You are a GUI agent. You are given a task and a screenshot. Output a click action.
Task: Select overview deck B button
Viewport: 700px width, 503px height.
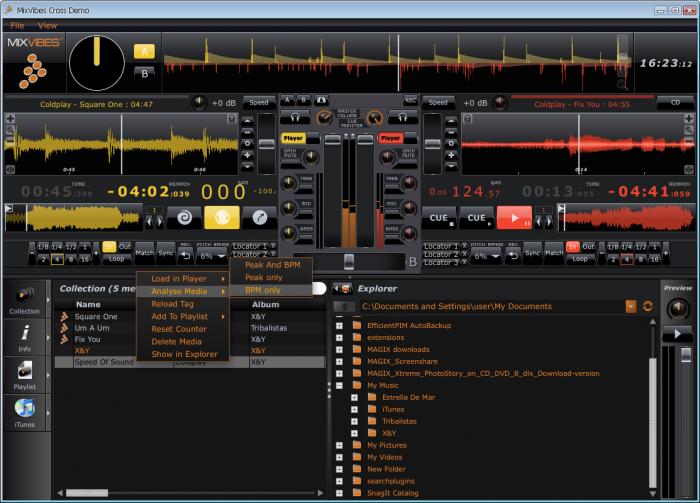144,73
